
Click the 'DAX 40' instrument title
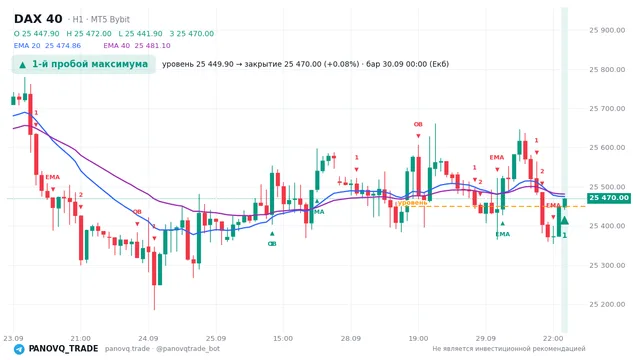(x=38, y=19)
